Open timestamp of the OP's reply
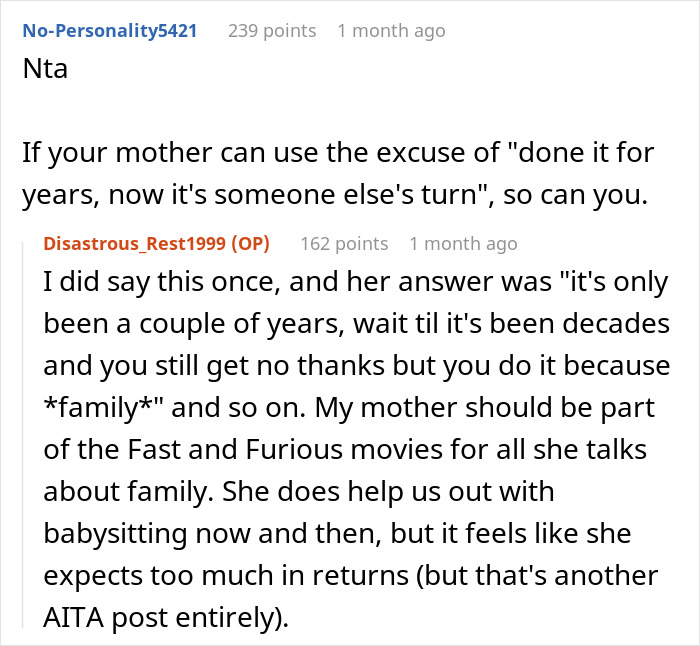The width and height of the screenshot is (700, 646). tap(463, 244)
